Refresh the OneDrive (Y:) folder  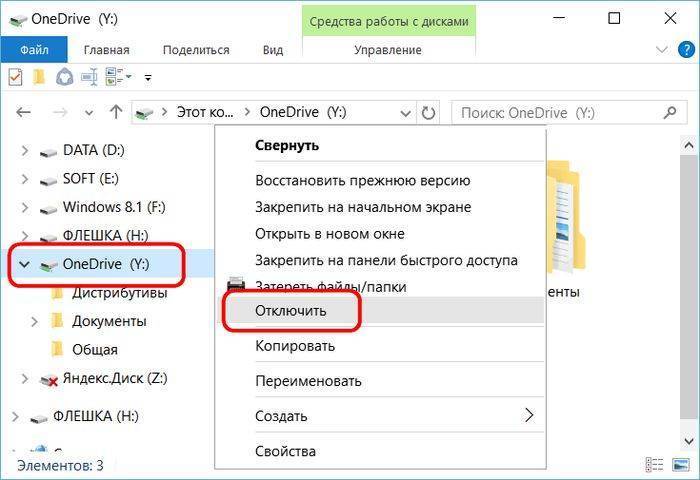point(428,113)
